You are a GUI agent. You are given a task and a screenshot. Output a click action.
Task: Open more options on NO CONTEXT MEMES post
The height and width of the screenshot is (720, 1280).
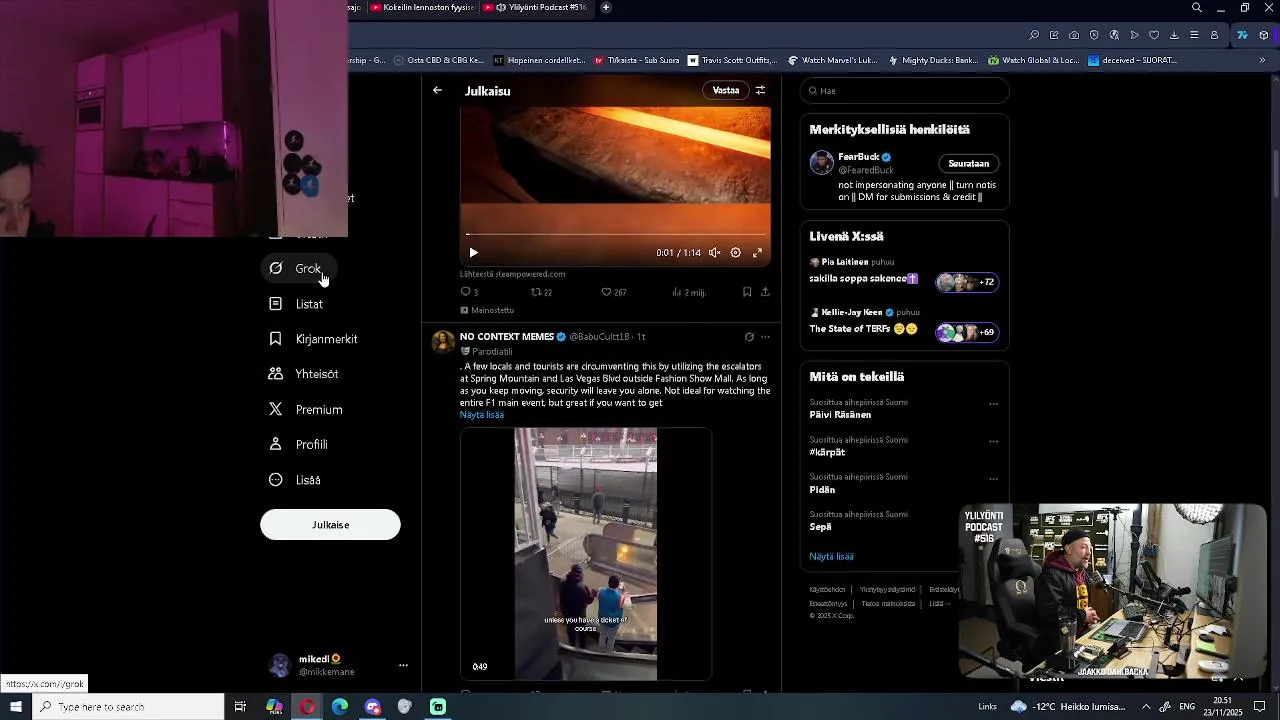coord(765,337)
